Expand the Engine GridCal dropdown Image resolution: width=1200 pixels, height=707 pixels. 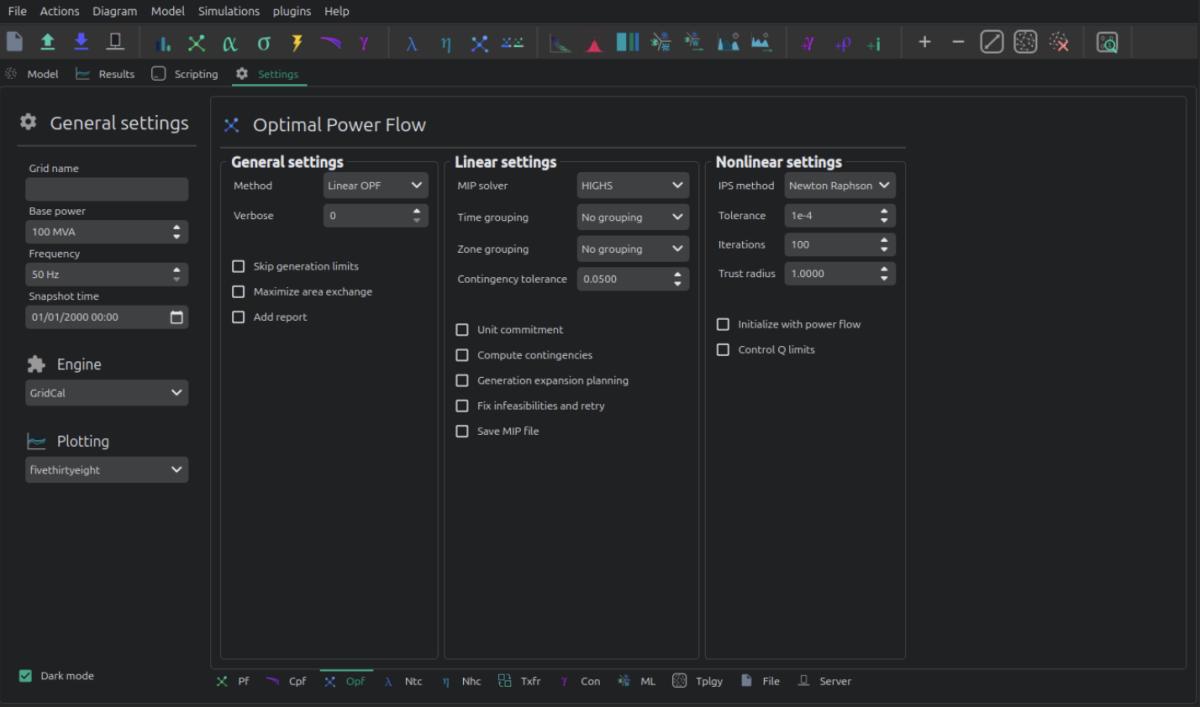point(107,393)
